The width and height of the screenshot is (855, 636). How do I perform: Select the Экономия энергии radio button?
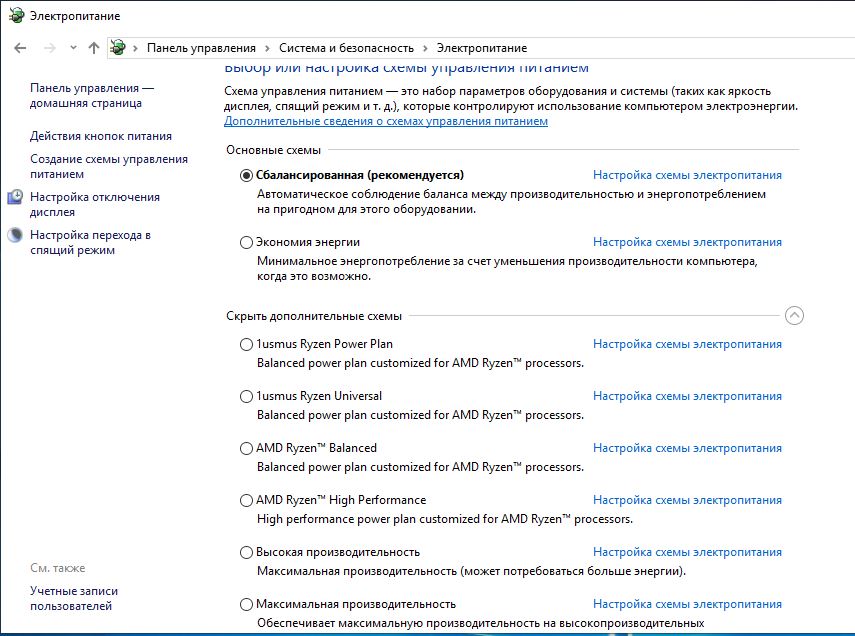[x=247, y=242]
